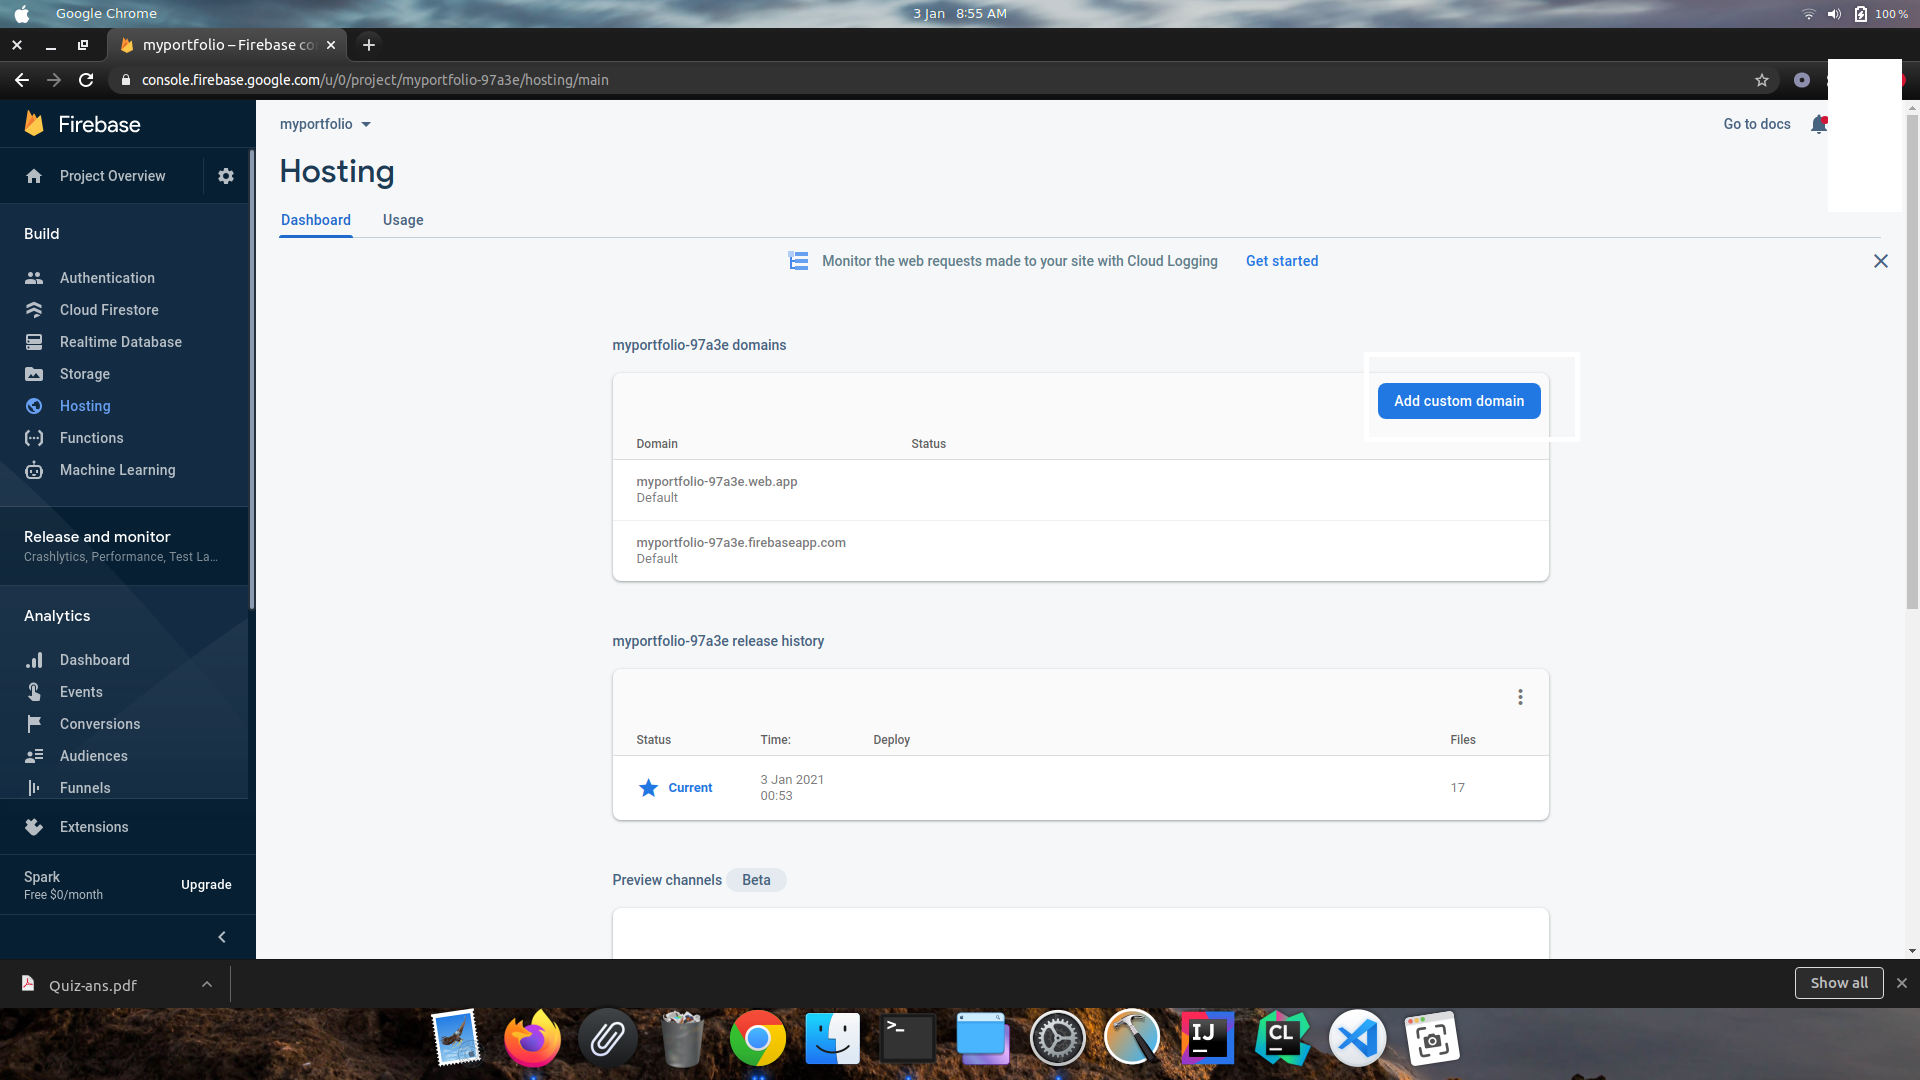This screenshot has height=1080, width=1920.
Task: Collapse the sidebar with chevron
Action: pos(222,937)
